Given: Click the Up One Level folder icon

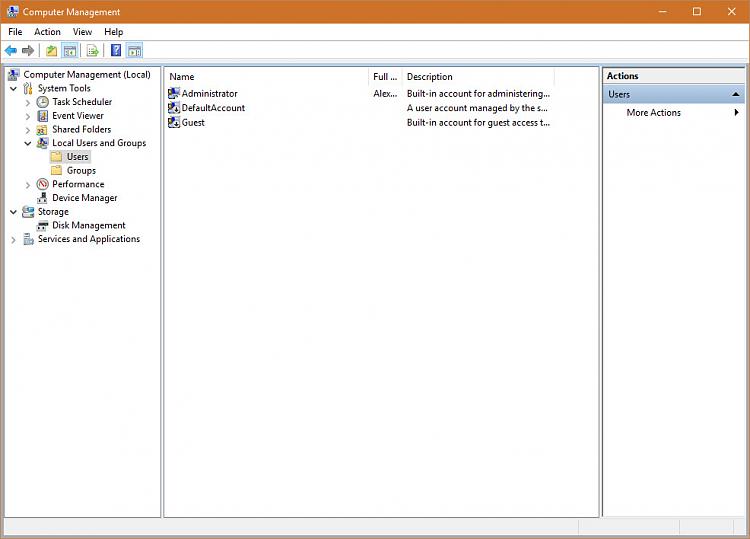Looking at the screenshot, I should click(52, 50).
